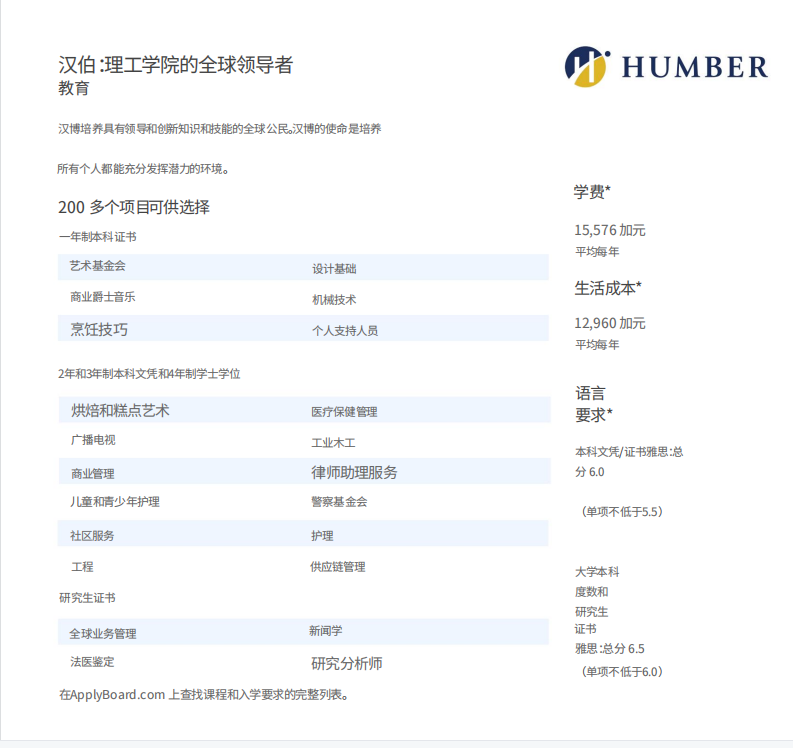The height and width of the screenshot is (748, 793).
Task: Click tuition value 15,576 加元
Action: pos(609,230)
